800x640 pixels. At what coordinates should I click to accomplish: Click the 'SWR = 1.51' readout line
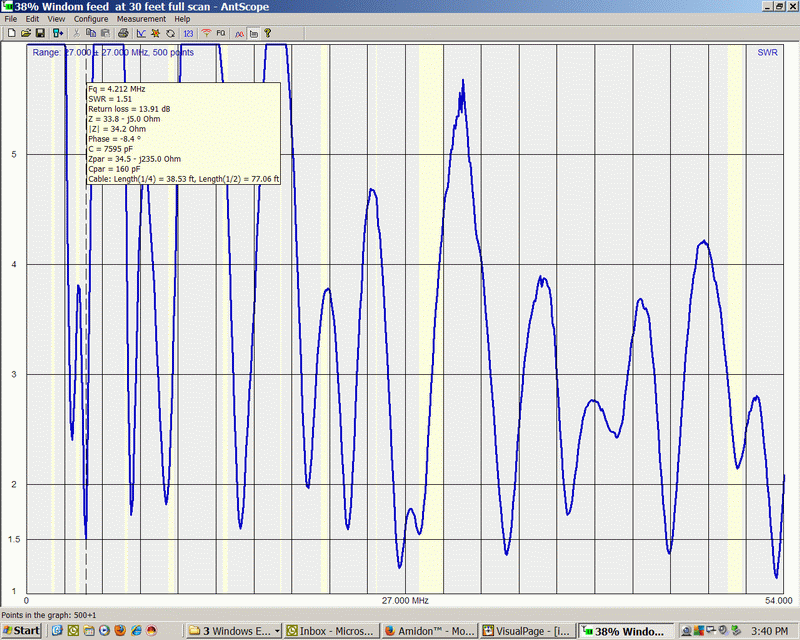110,99
